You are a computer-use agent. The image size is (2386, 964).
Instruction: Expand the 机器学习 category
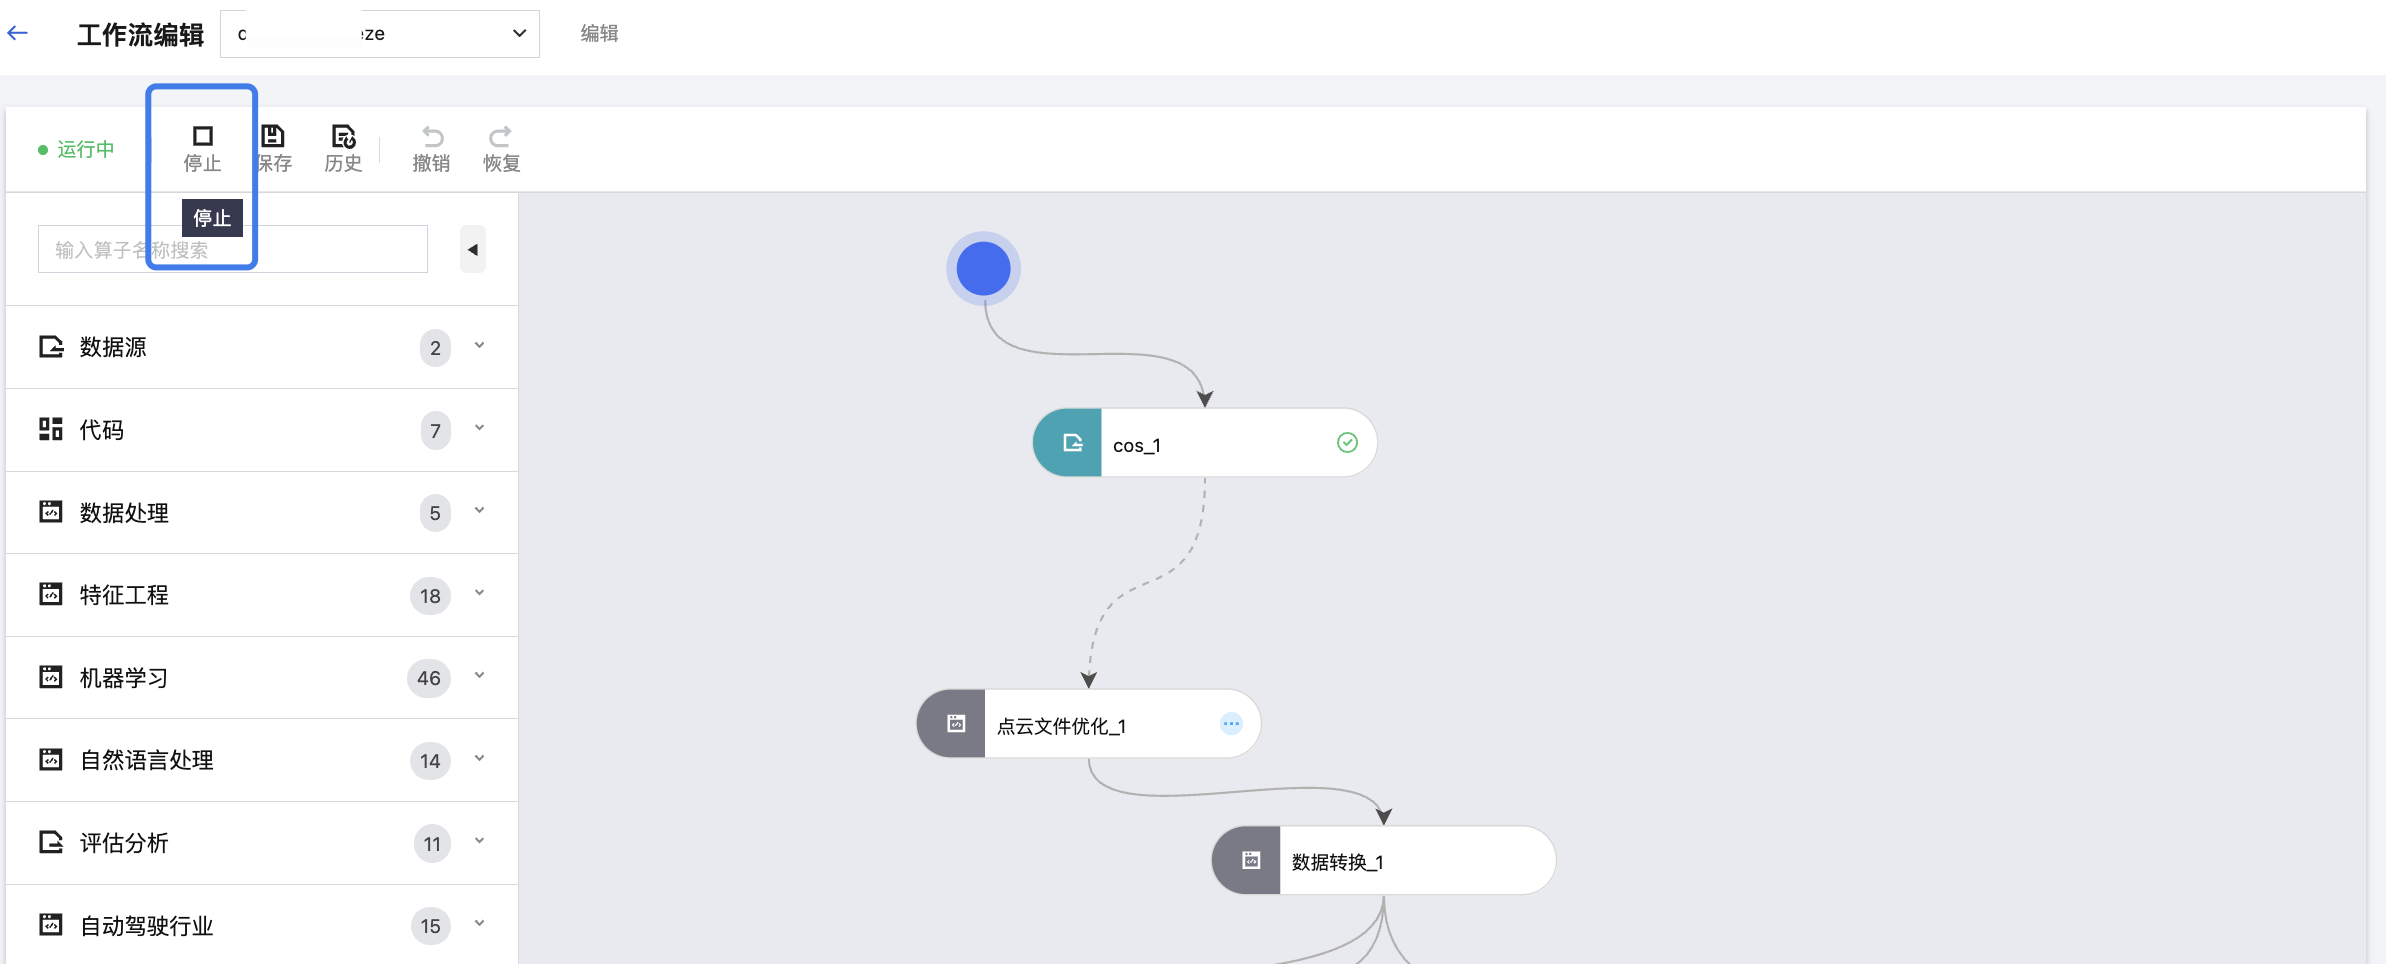(x=479, y=676)
